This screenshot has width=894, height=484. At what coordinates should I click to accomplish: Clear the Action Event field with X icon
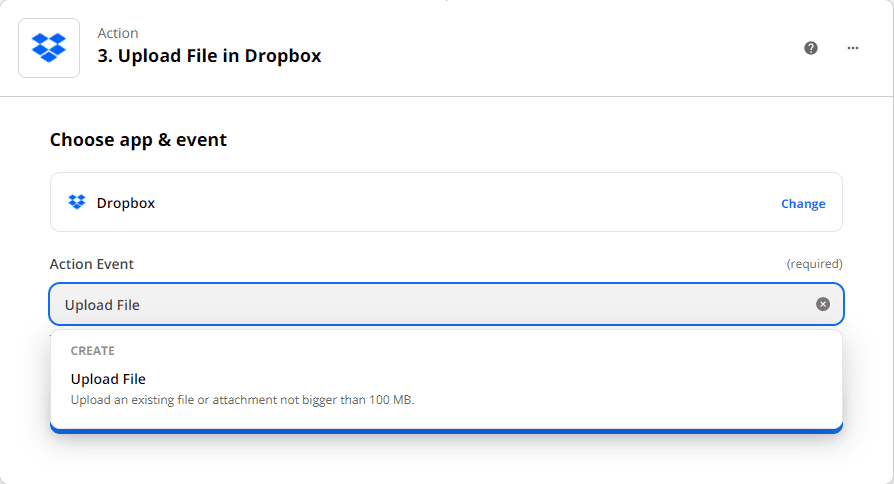(x=823, y=304)
